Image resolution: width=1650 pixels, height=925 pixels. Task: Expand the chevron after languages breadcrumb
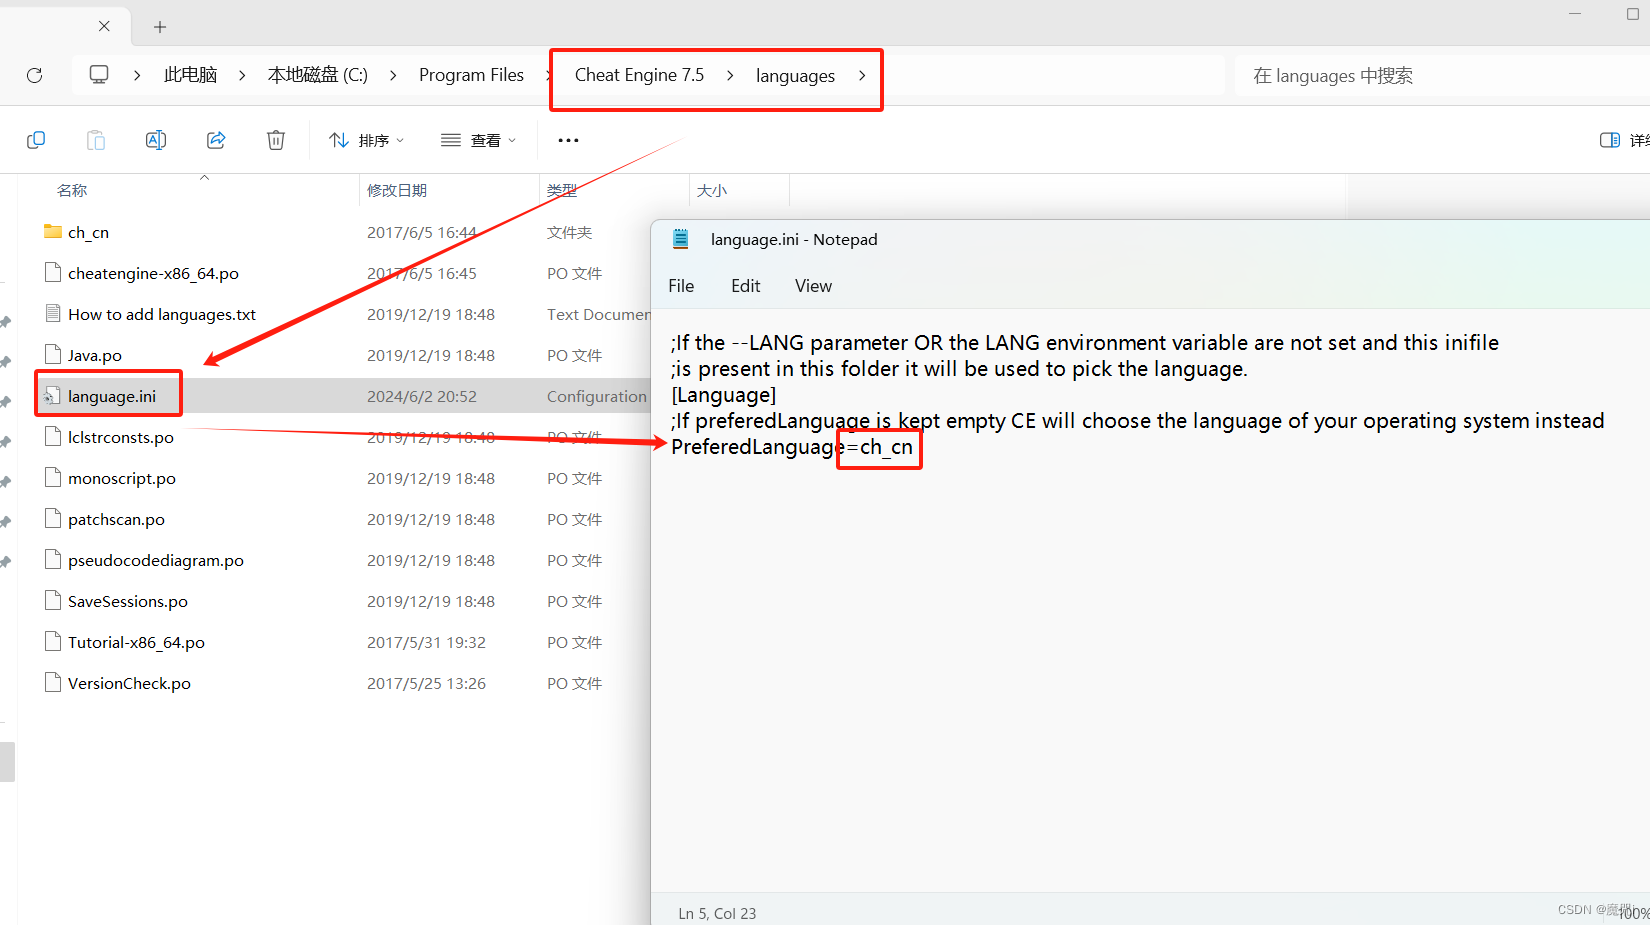(x=862, y=75)
